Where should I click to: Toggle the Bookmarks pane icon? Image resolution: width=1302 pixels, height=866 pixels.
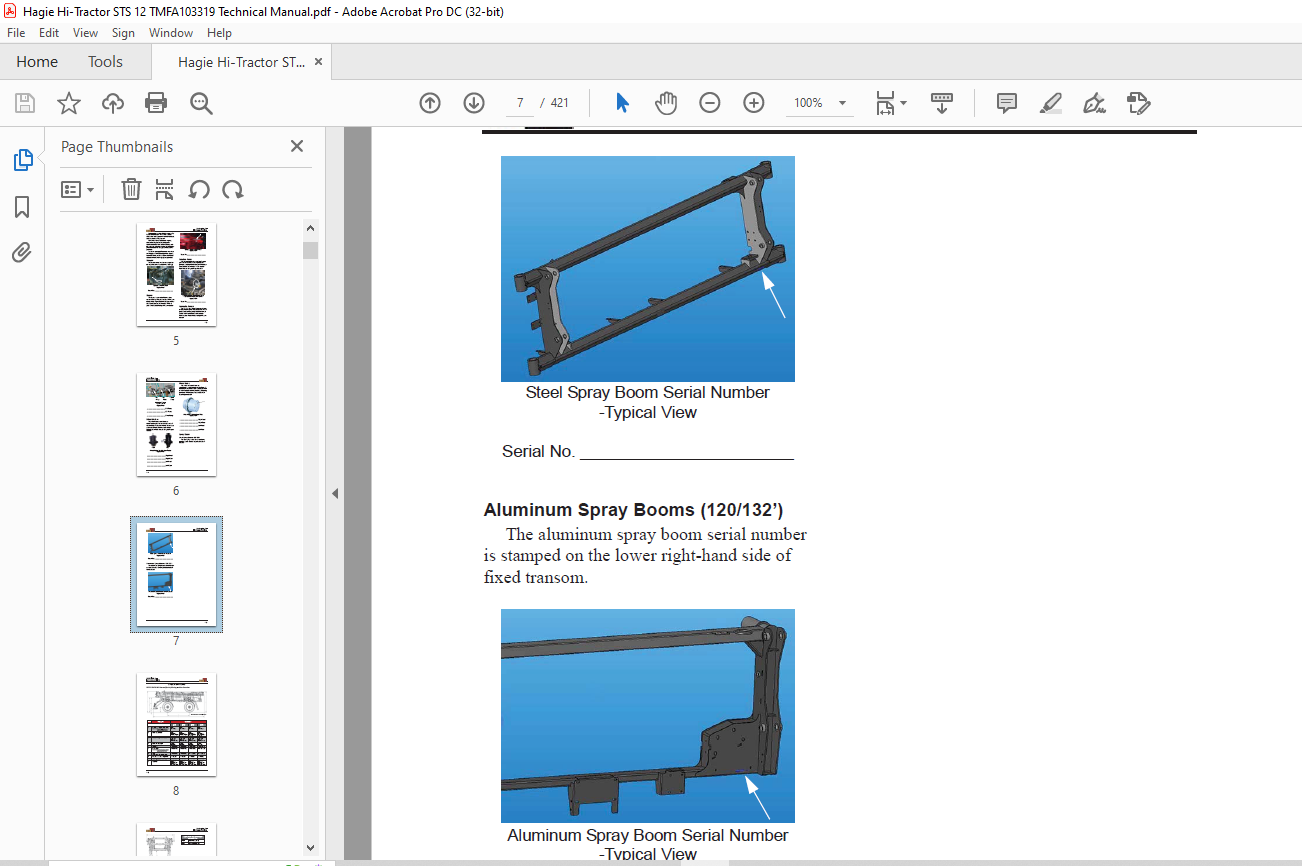click(x=22, y=207)
